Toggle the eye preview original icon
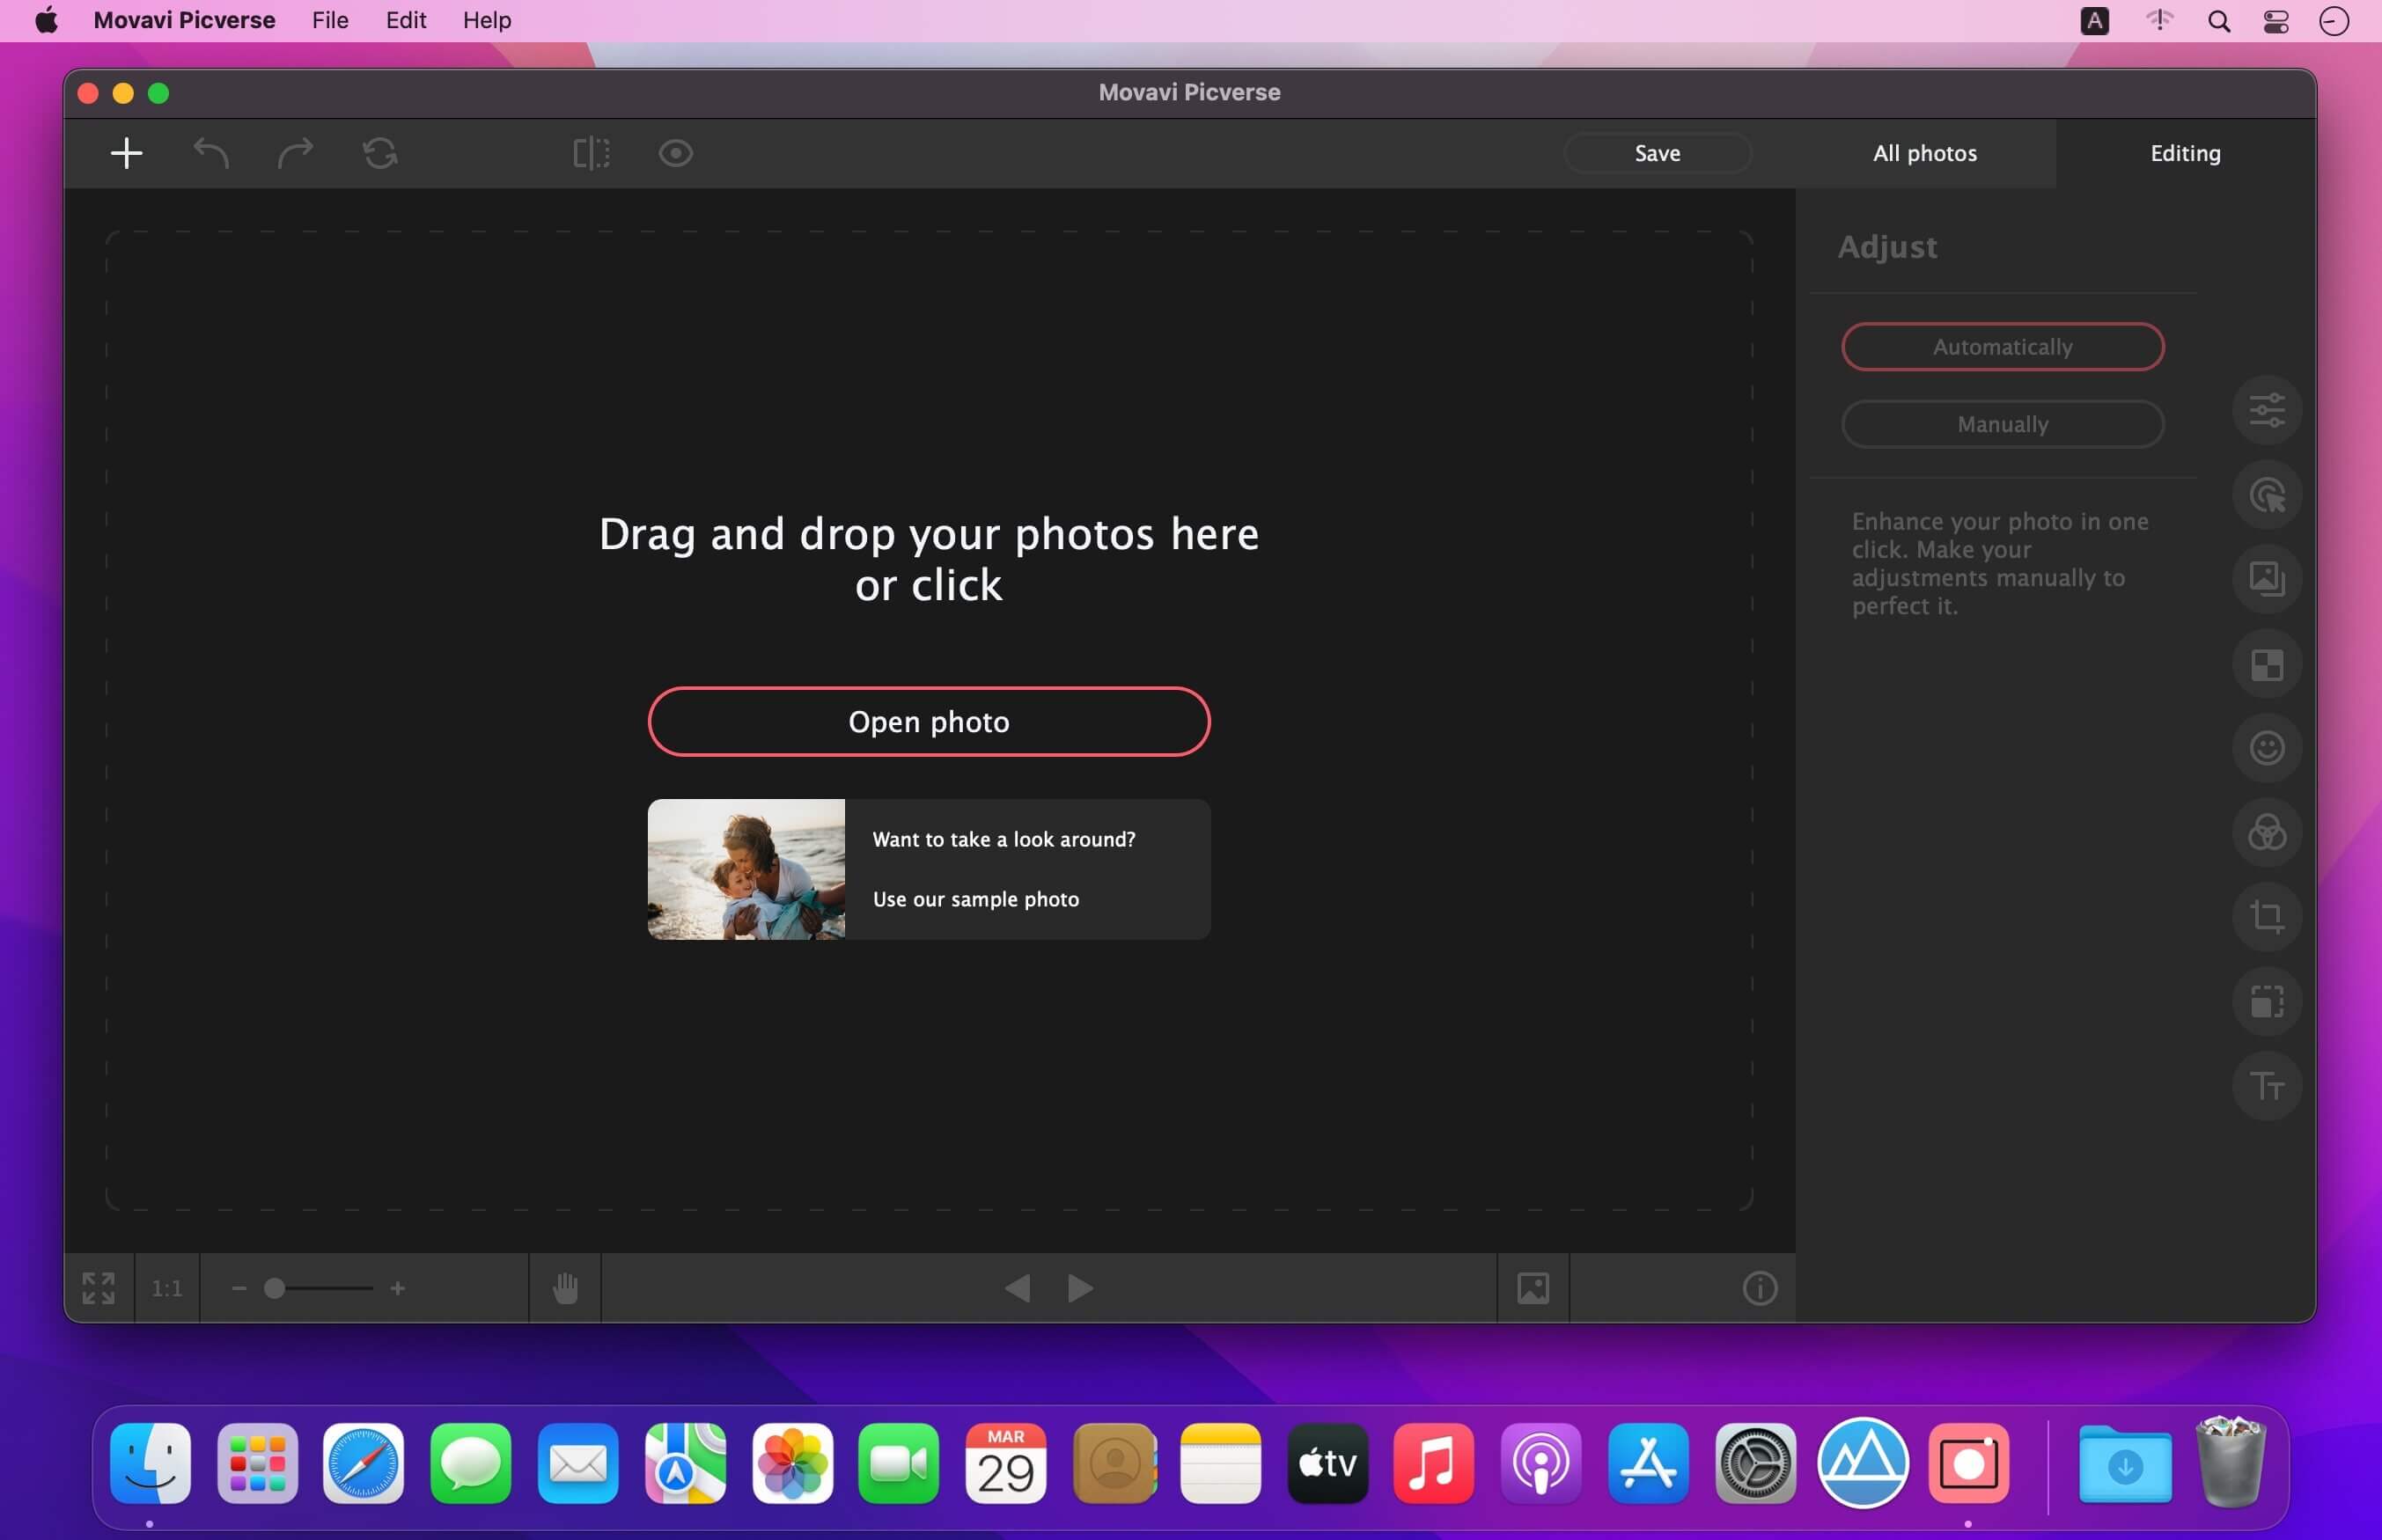This screenshot has height=1540, width=2382. [x=676, y=153]
